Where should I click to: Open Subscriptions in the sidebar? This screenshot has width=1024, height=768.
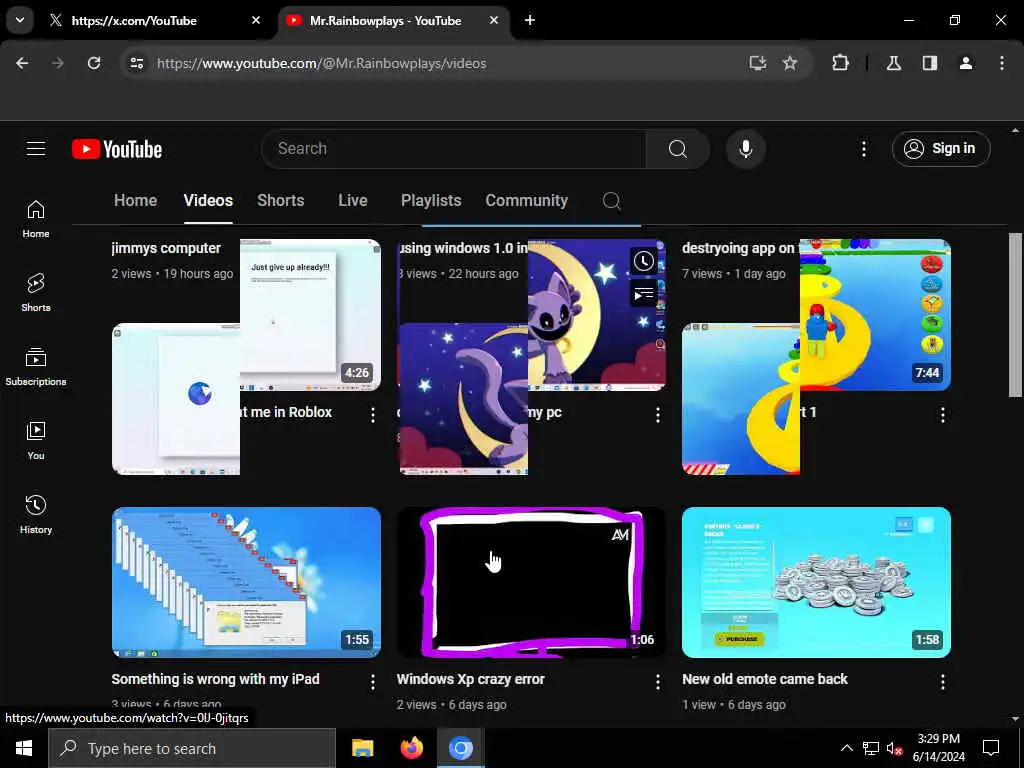(x=36, y=367)
